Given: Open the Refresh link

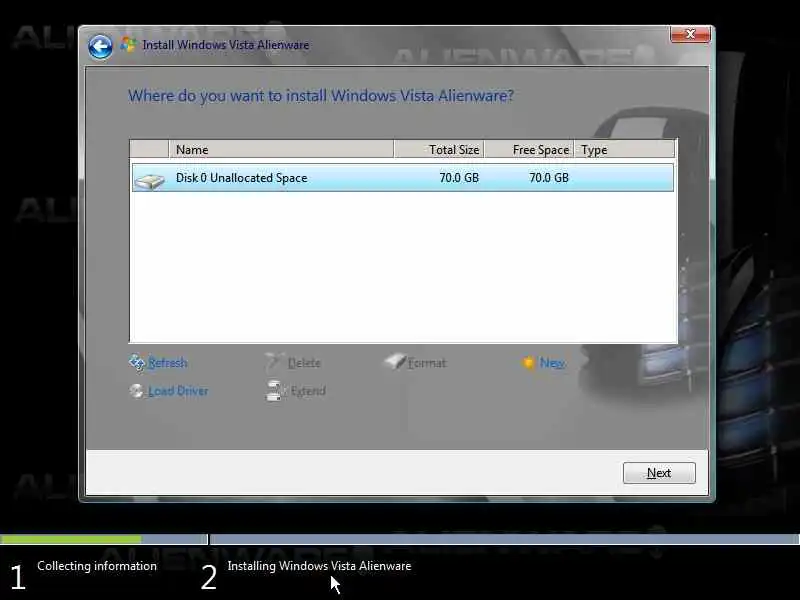Looking at the screenshot, I should (x=167, y=363).
